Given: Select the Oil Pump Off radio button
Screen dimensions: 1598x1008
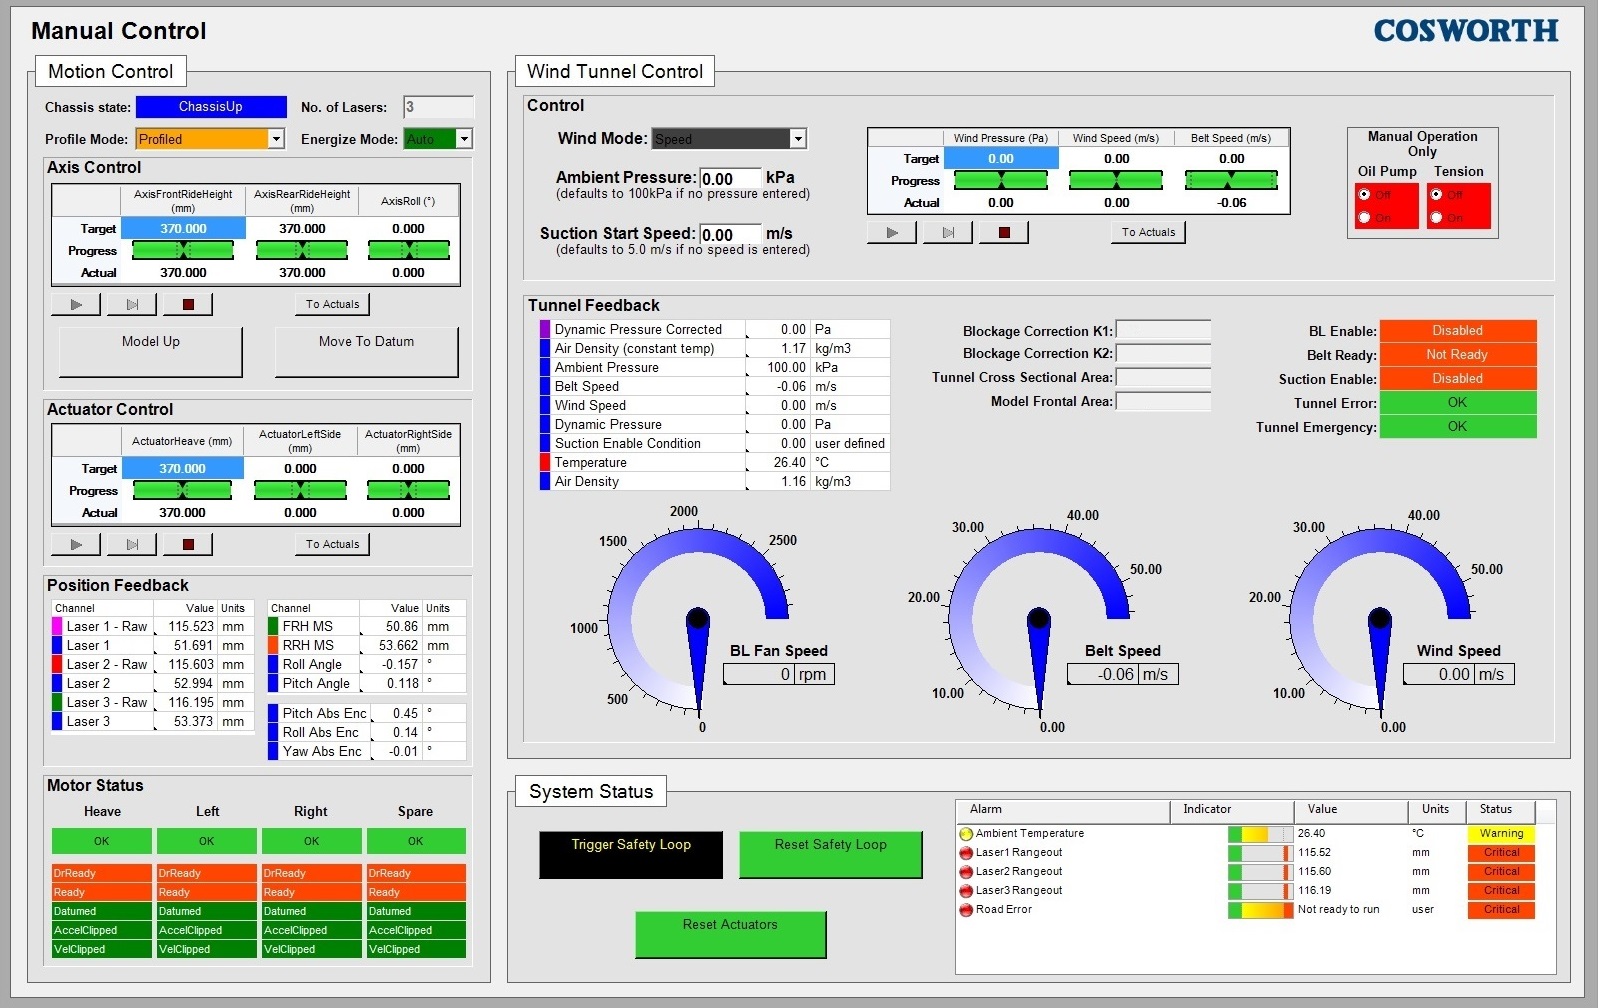Looking at the screenshot, I should click(x=1364, y=195).
